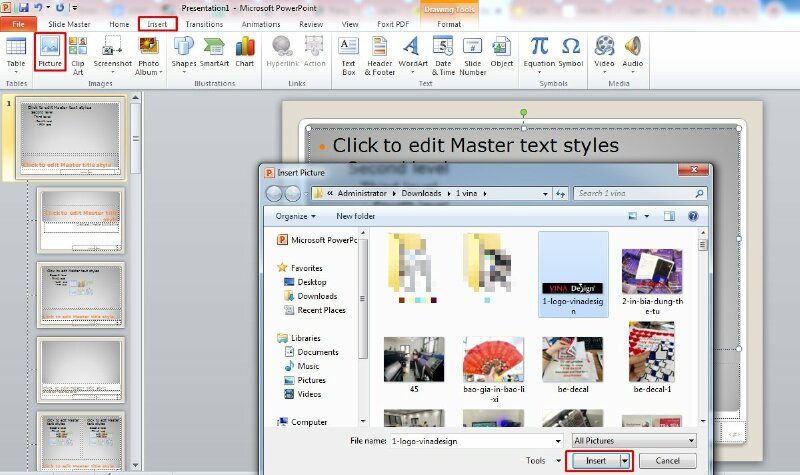
Task: Select Music under Libraries
Action: 302,366
